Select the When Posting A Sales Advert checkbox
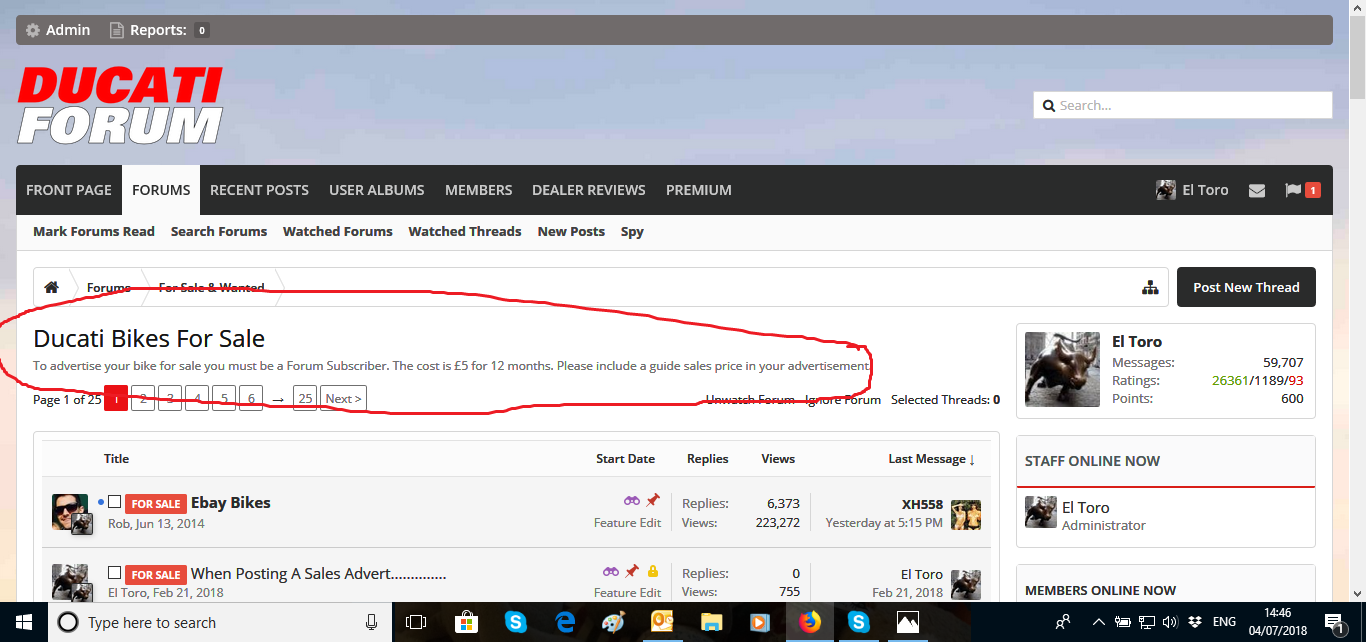 click(x=114, y=573)
